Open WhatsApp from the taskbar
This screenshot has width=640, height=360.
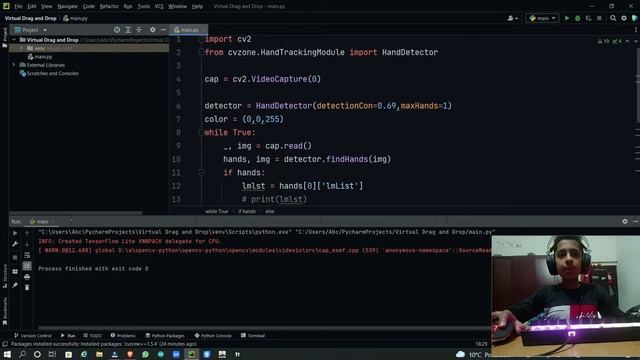click(145, 354)
